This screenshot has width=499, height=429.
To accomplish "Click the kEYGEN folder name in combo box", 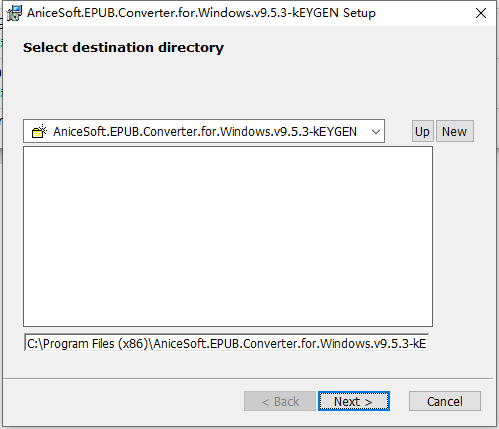I will click(335, 132).
